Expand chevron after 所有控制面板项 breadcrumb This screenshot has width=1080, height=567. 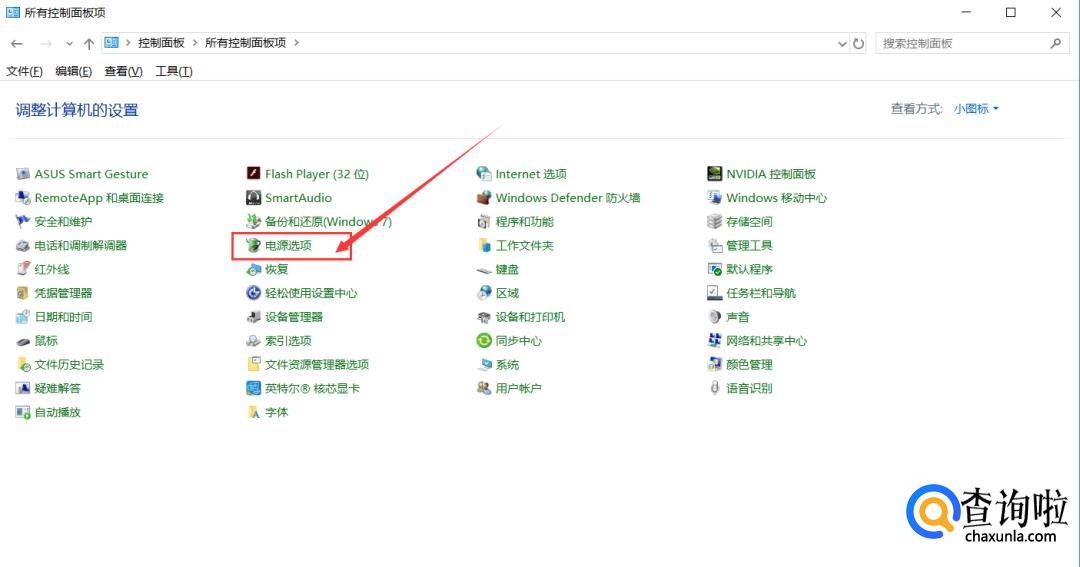point(296,43)
